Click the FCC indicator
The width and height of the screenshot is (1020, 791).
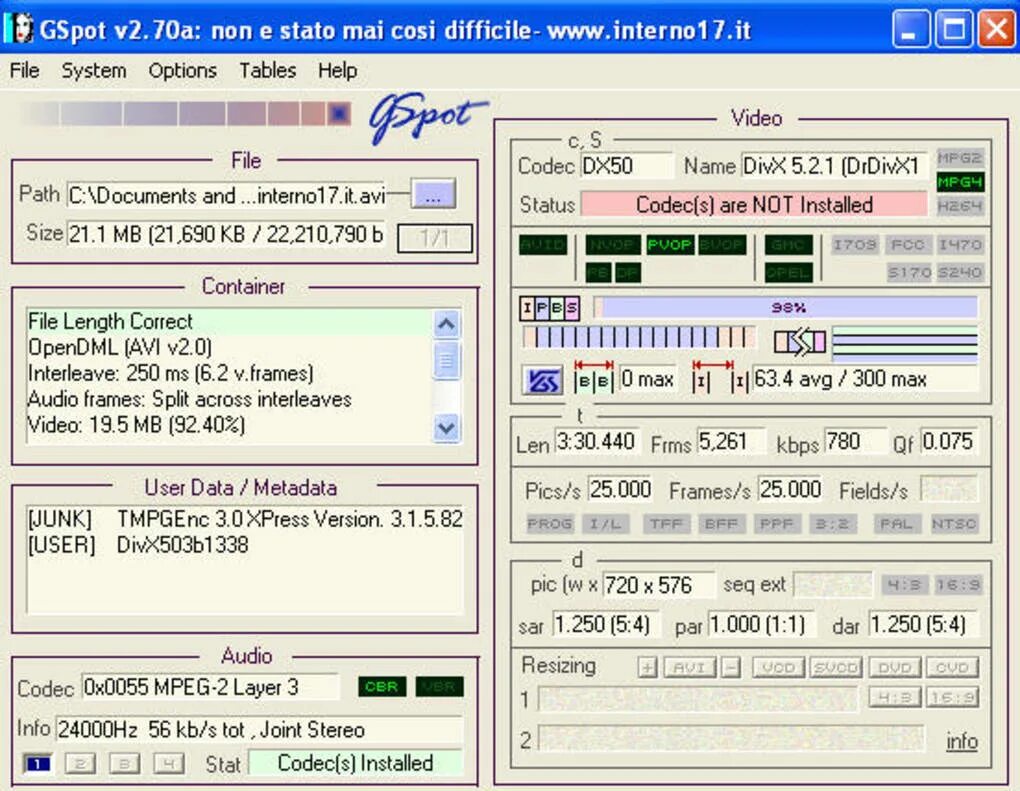click(907, 245)
